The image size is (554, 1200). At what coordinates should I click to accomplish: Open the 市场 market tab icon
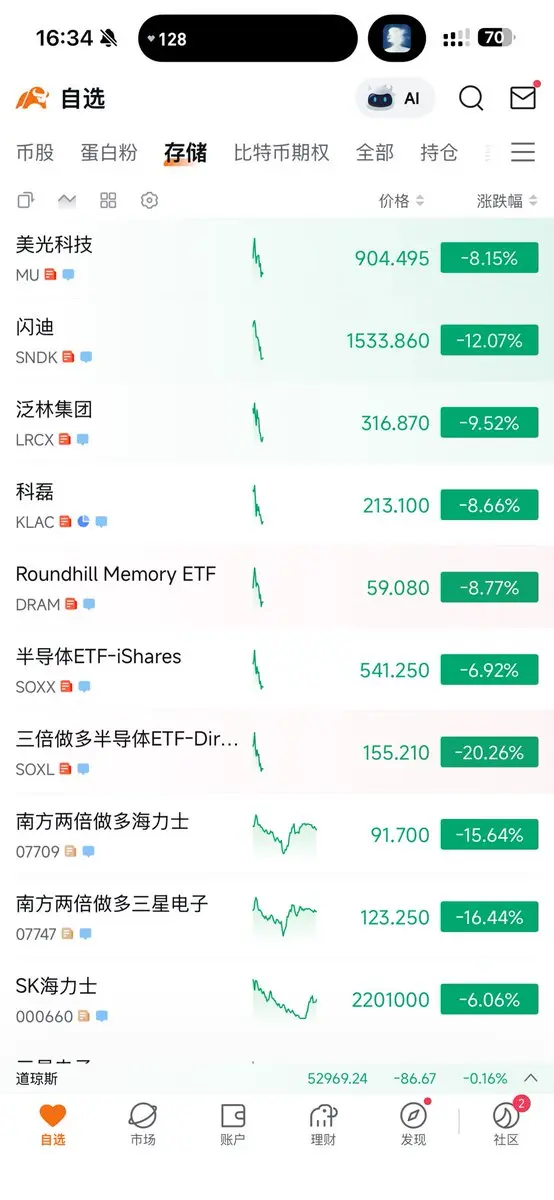[x=143, y=1124]
